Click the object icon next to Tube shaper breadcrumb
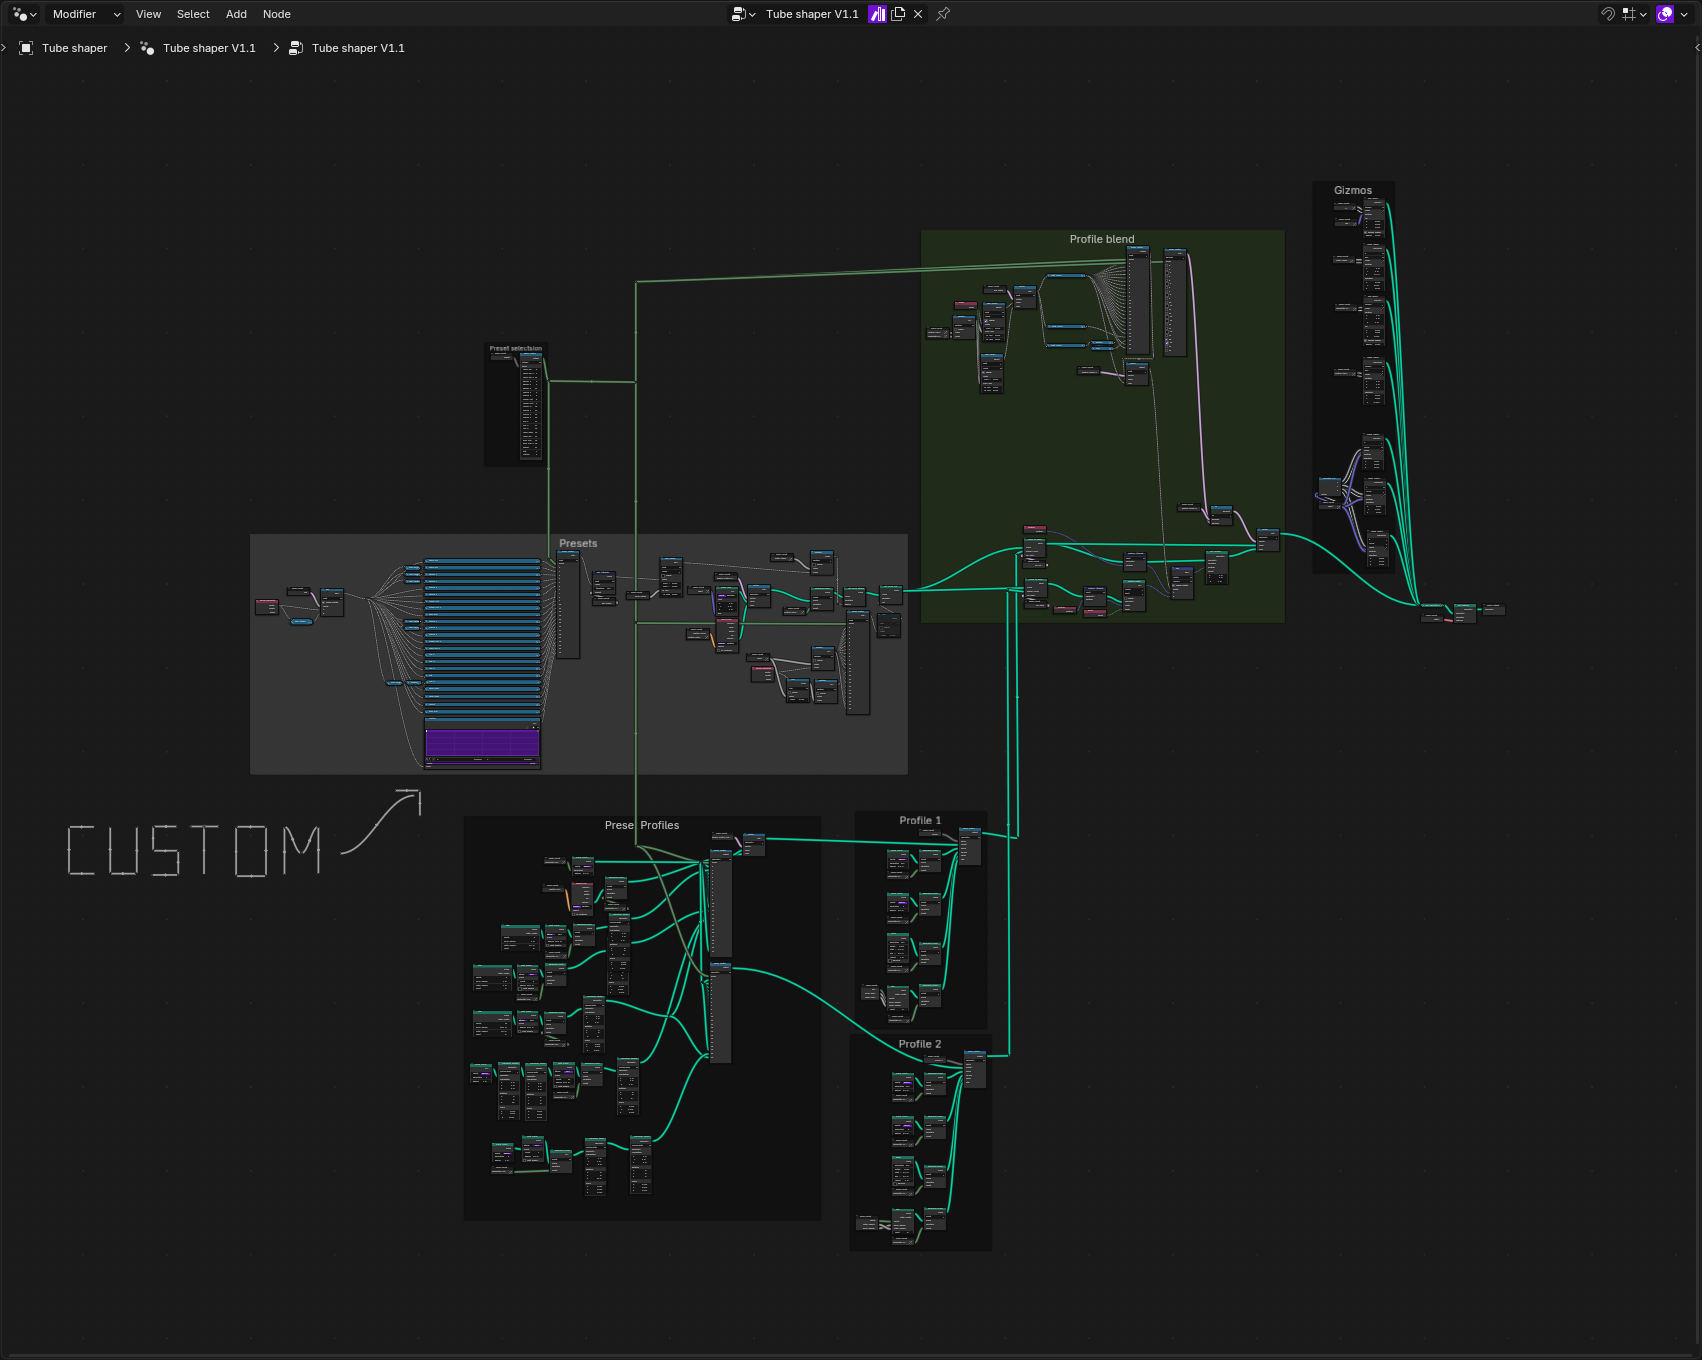 [x=26, y=47]
